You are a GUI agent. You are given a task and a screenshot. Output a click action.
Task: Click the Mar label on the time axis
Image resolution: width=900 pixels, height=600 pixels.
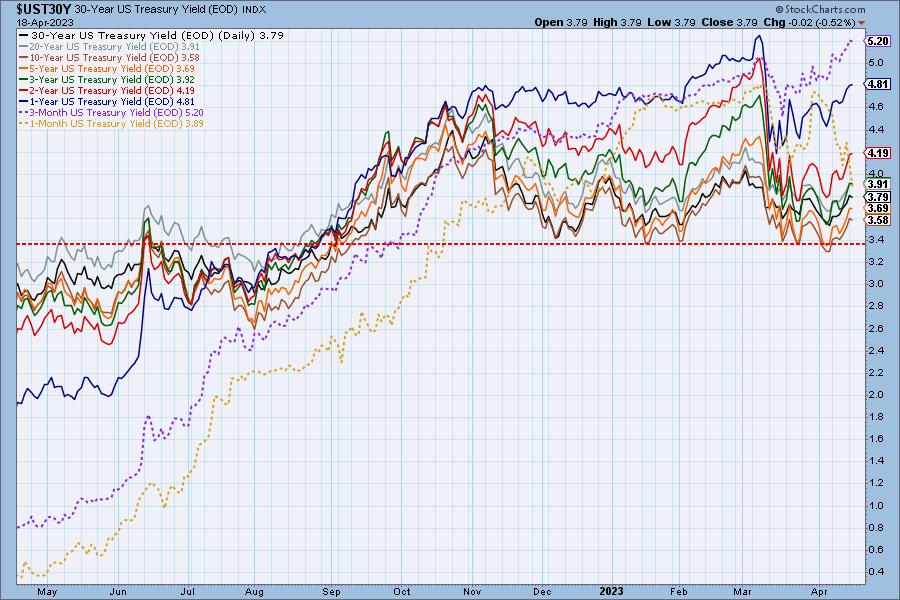tap(742, 591)
